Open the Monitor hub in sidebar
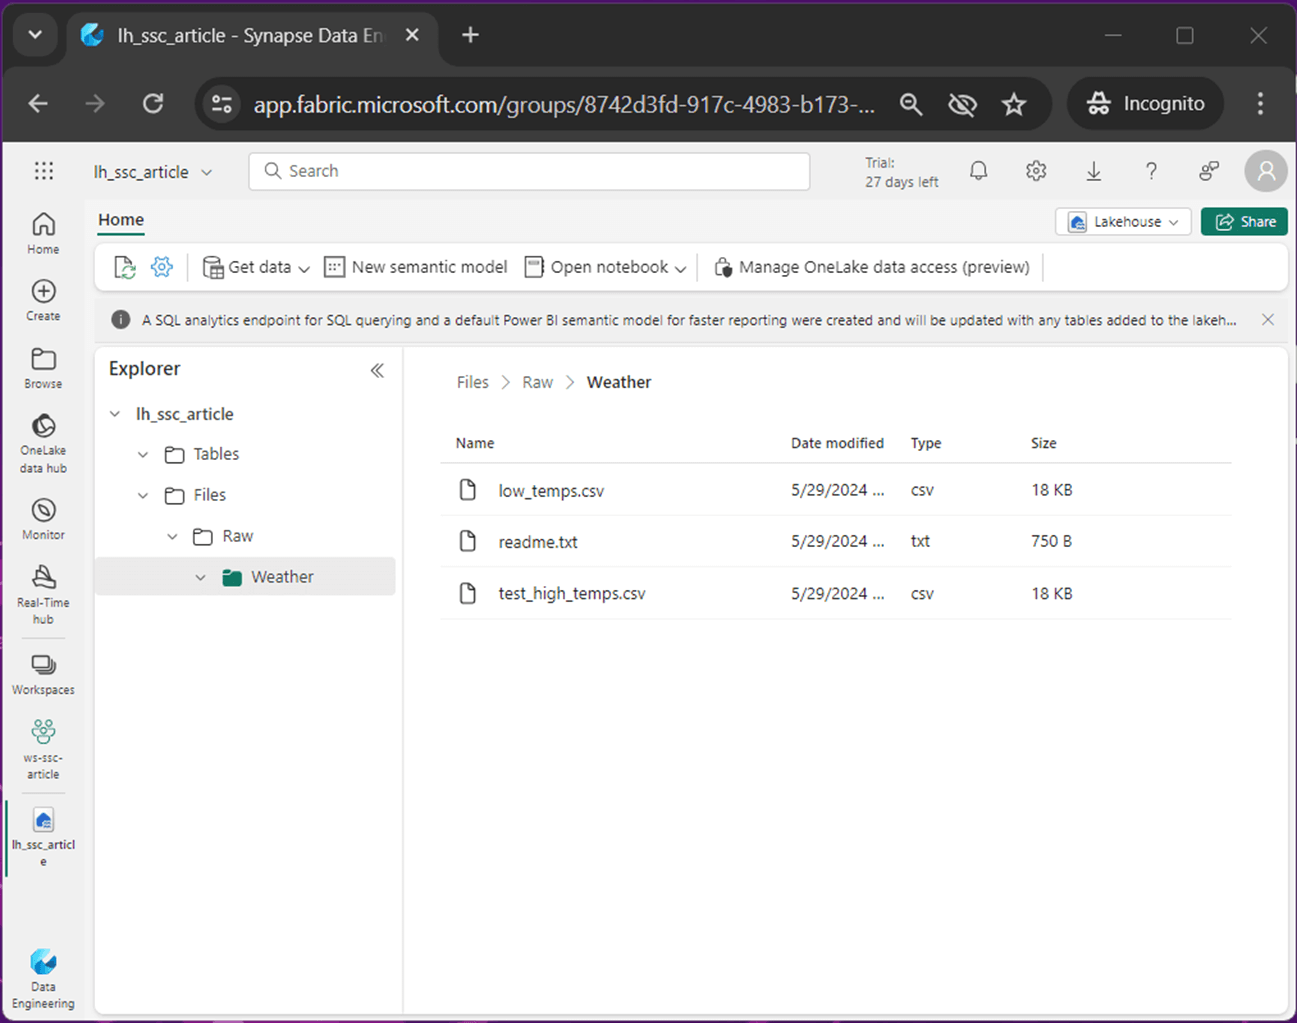This screenshot has height=1023, width=1297. click(x=43, y=511)
